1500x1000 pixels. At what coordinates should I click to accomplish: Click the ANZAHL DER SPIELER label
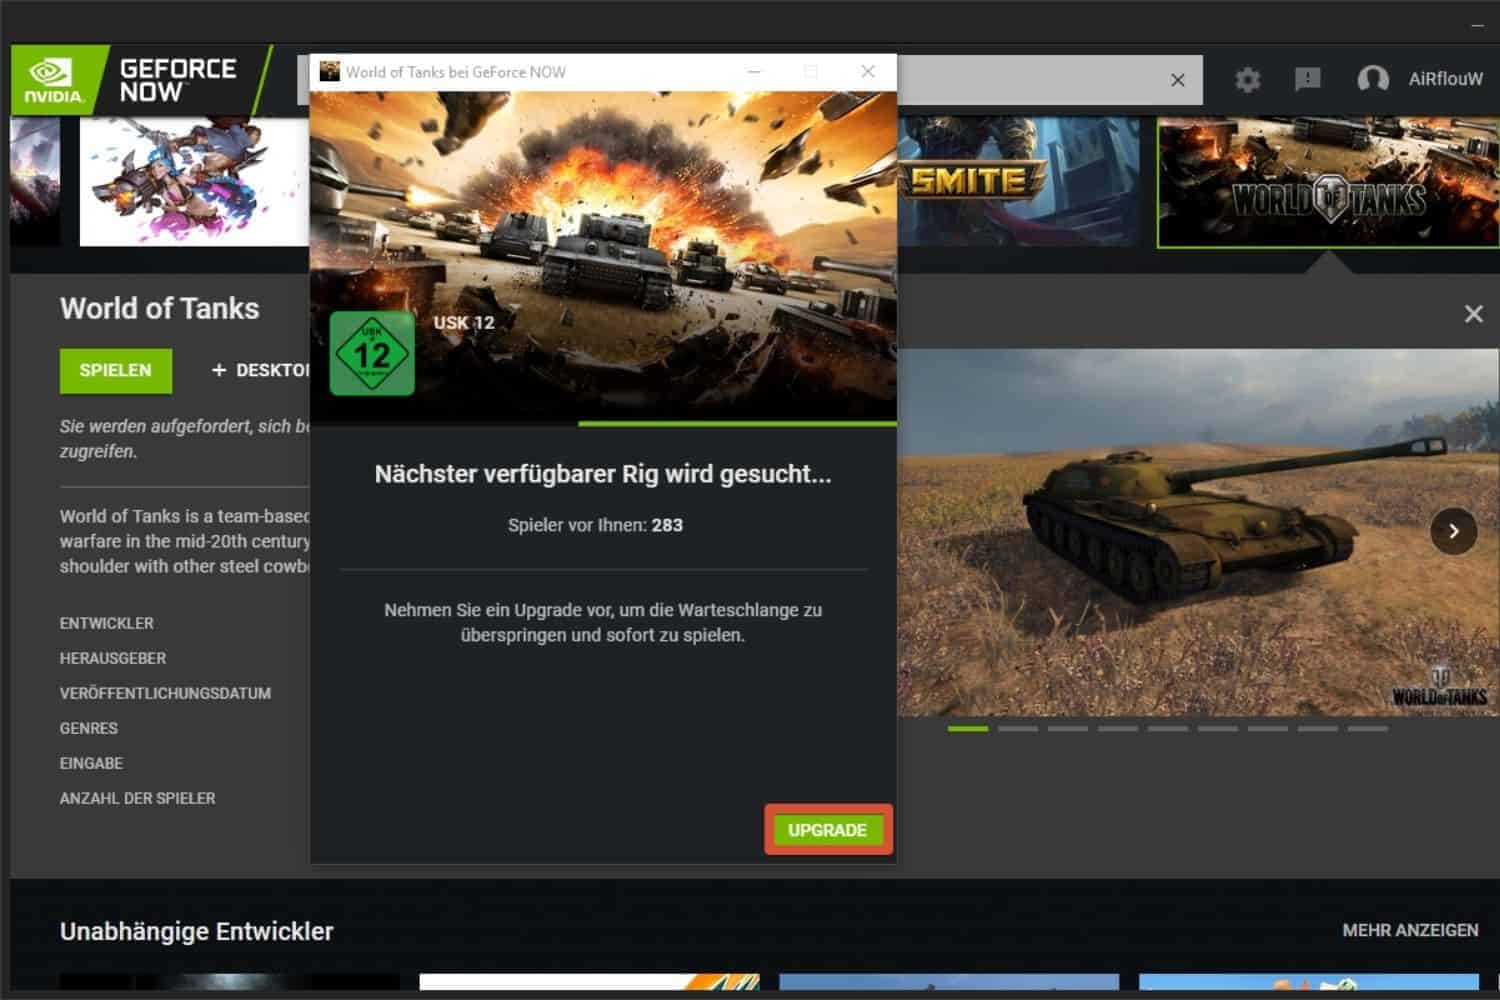tap(138, 798)
